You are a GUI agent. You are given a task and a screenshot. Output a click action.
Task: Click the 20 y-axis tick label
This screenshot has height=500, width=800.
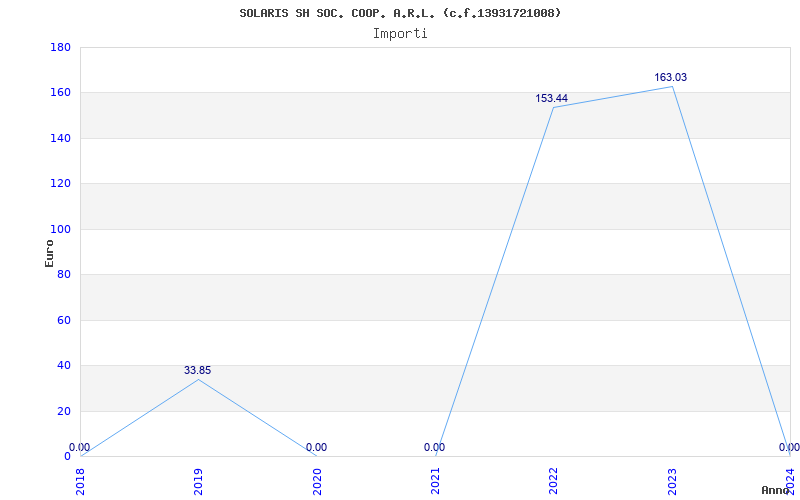(64, 411)
